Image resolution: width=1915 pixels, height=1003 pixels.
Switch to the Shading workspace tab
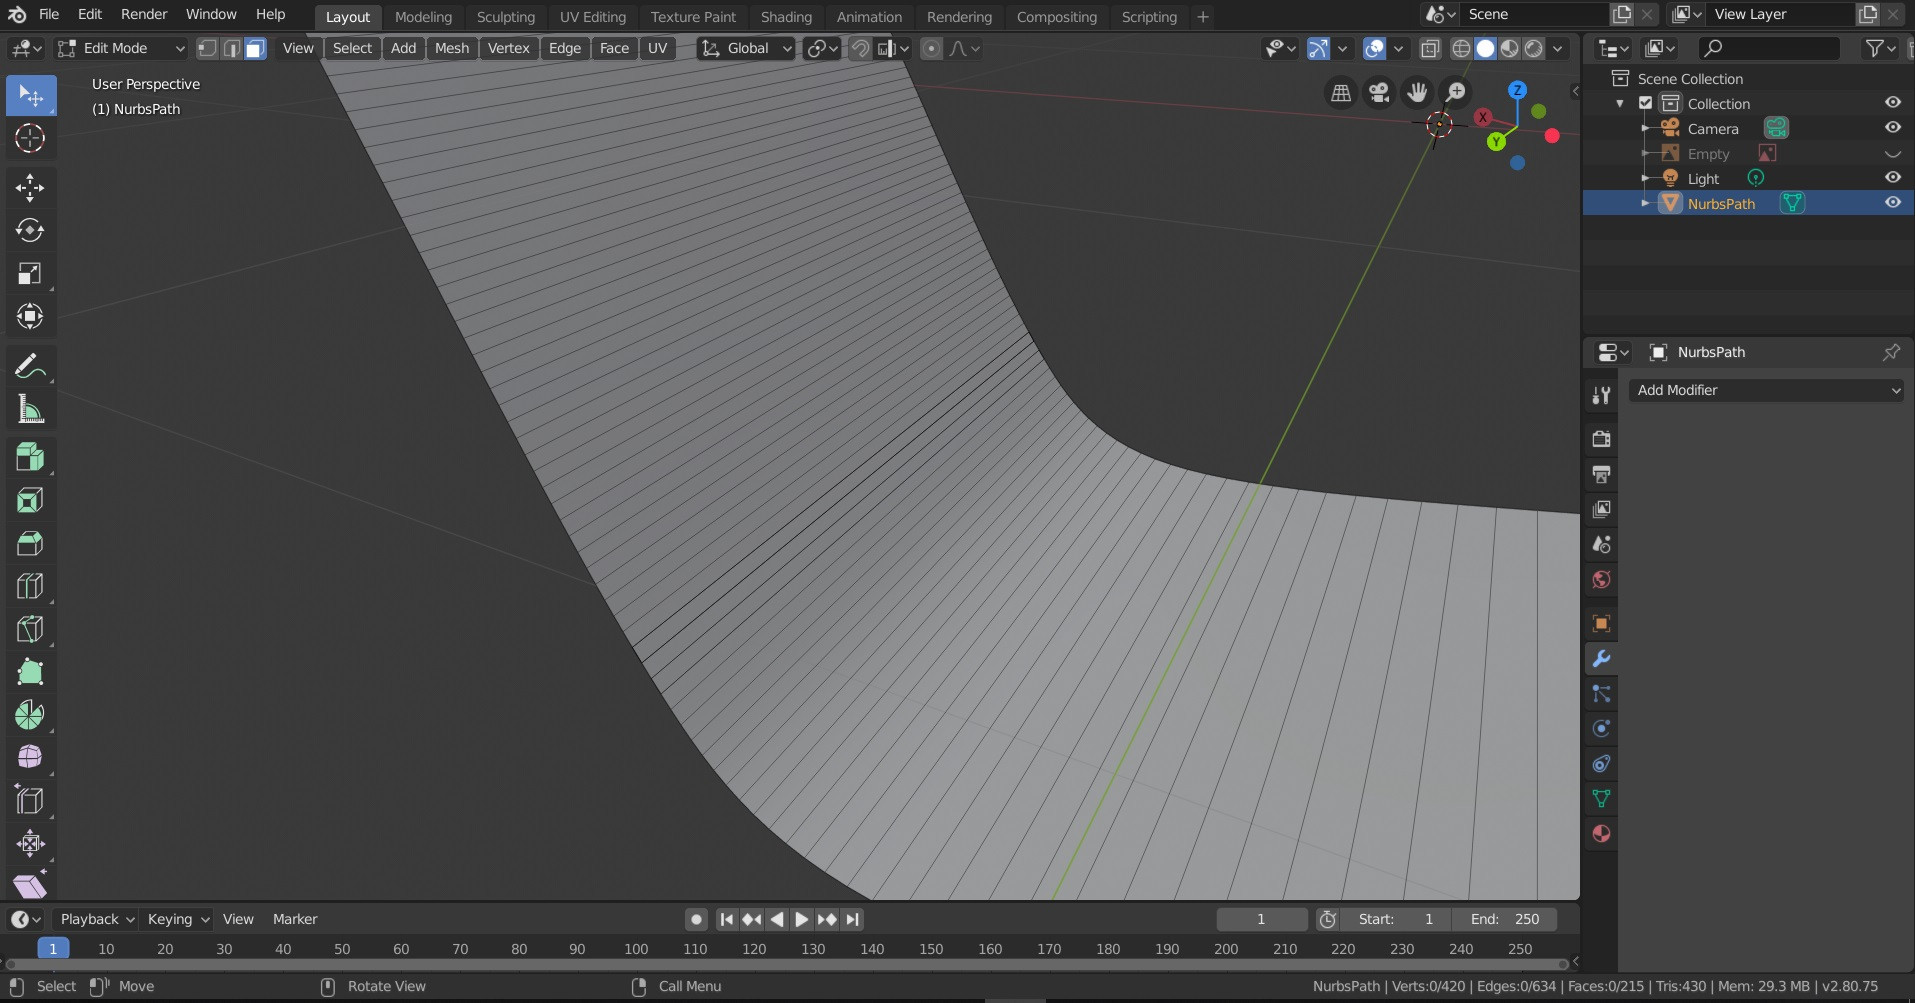pyautogui.click(x=786, y=16)
